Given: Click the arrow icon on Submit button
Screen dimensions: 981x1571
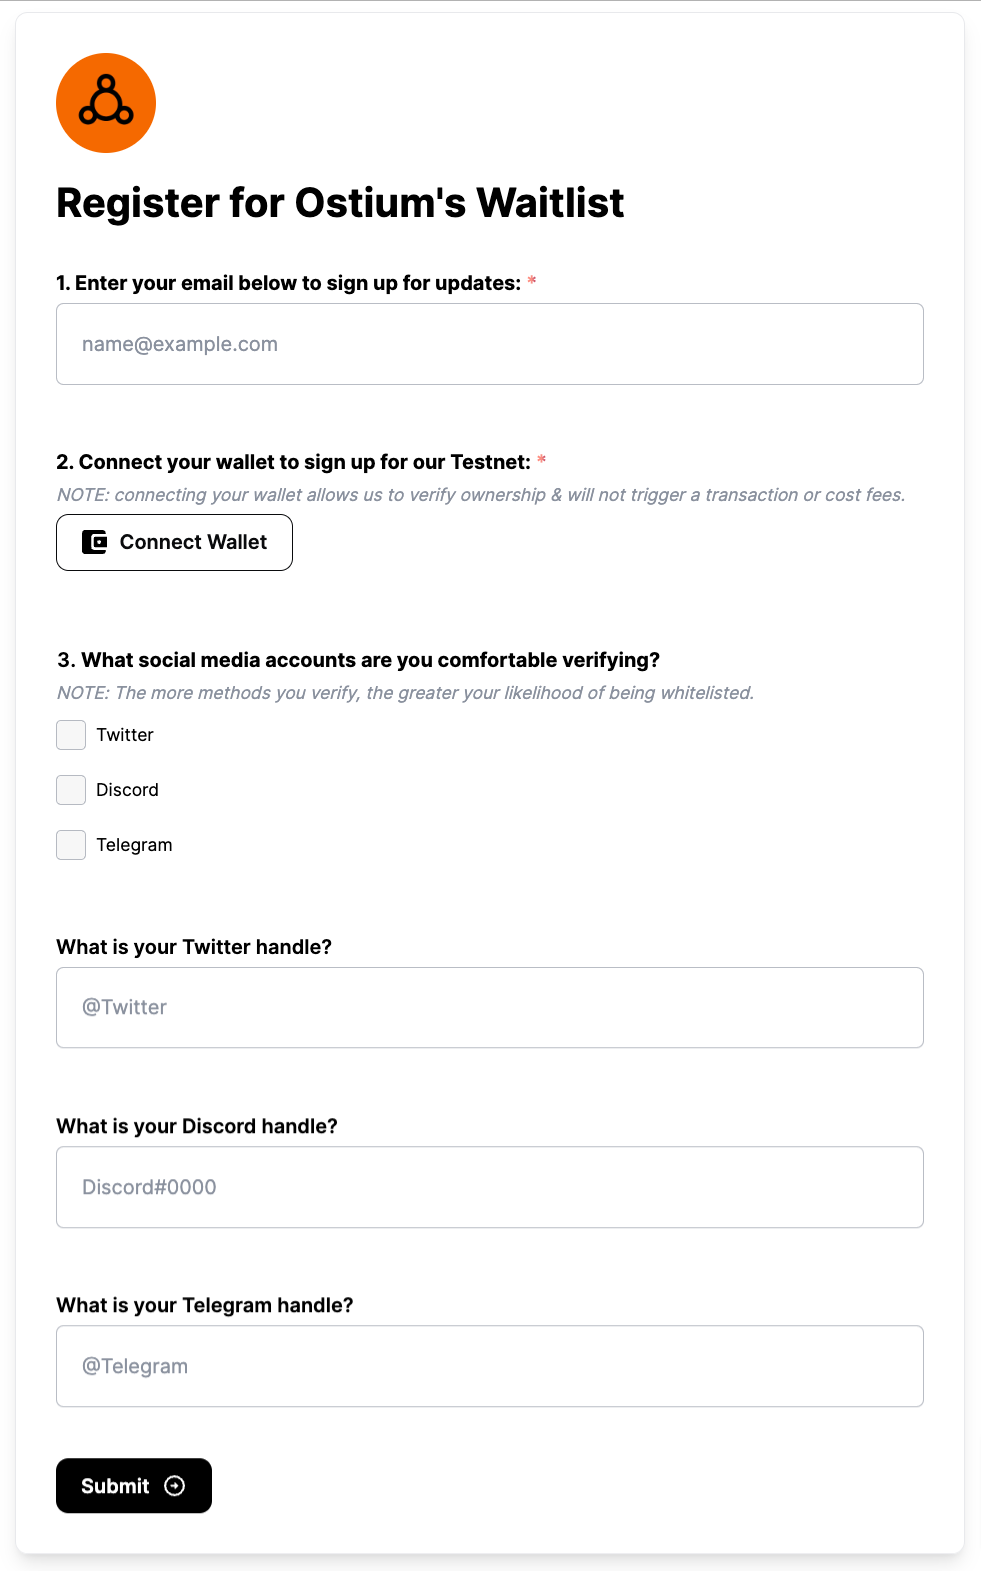Looking at the screenshot, I should pyautogui.click(x=175, y=1486).
